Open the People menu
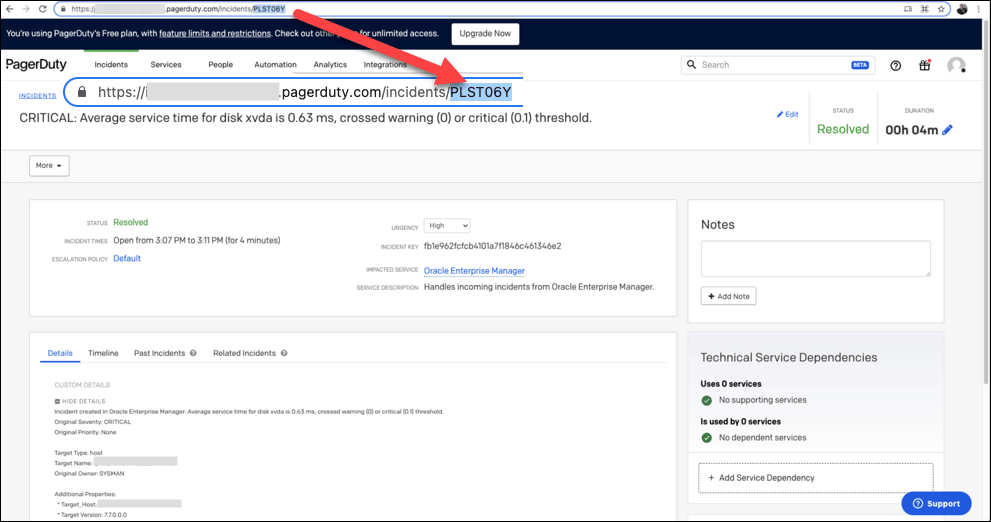 click(221, 64)
